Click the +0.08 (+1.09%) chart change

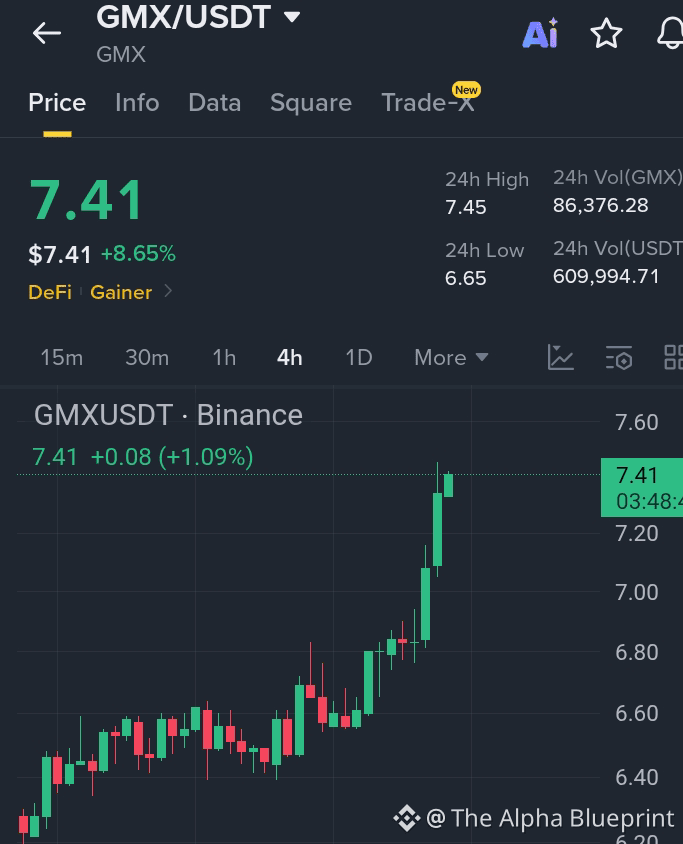coord(172,457)
